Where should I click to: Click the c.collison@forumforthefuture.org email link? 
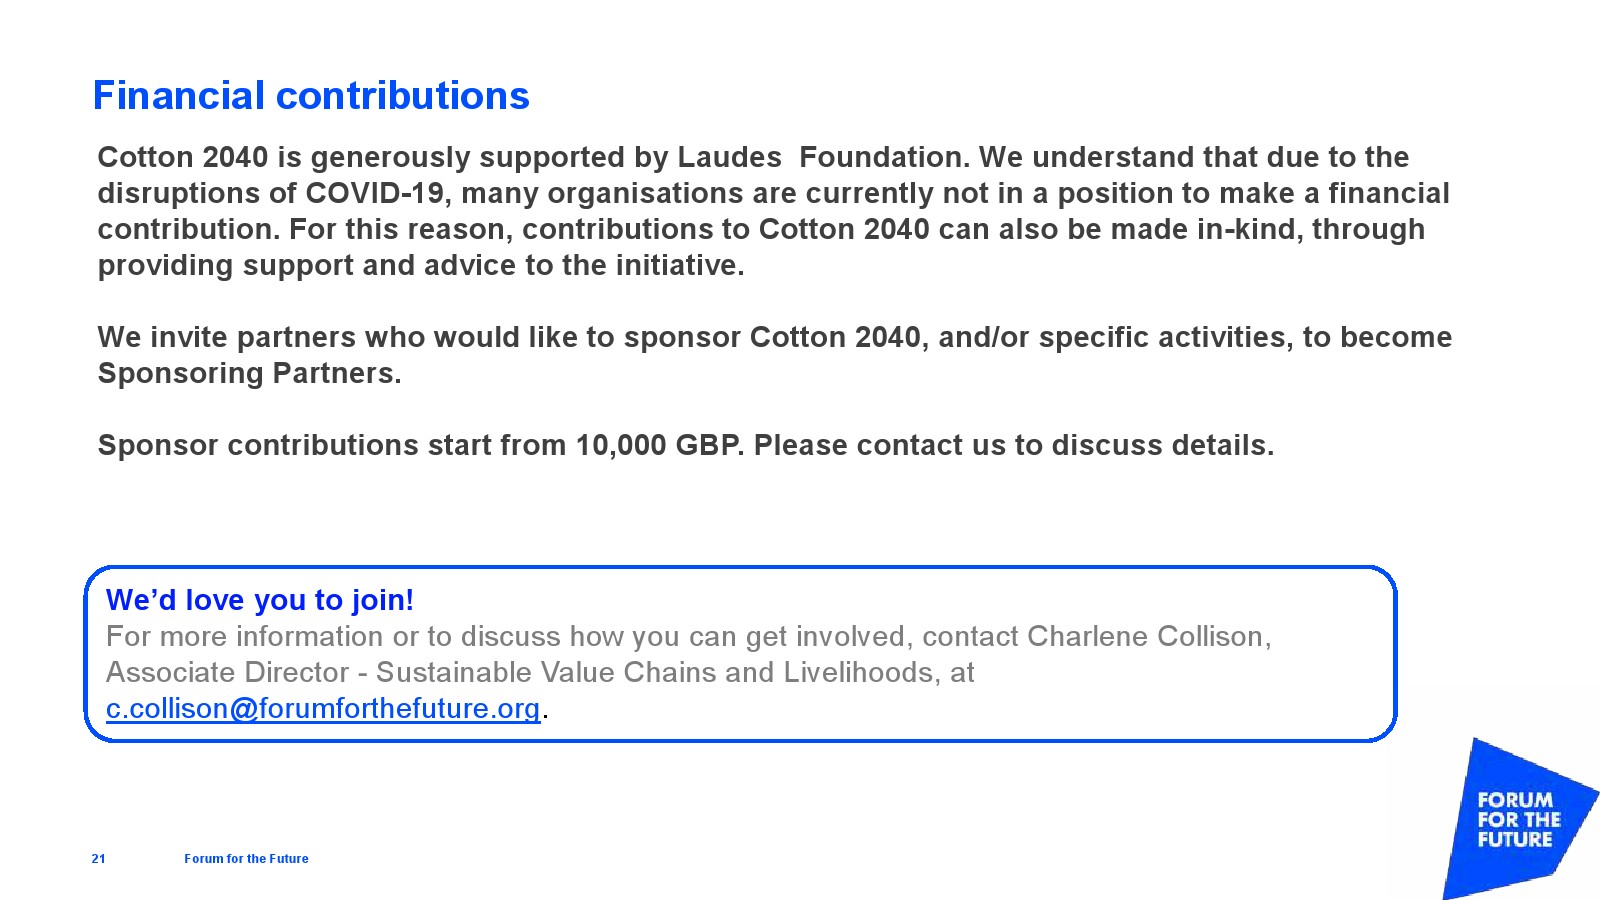click(x=322, y=708)
